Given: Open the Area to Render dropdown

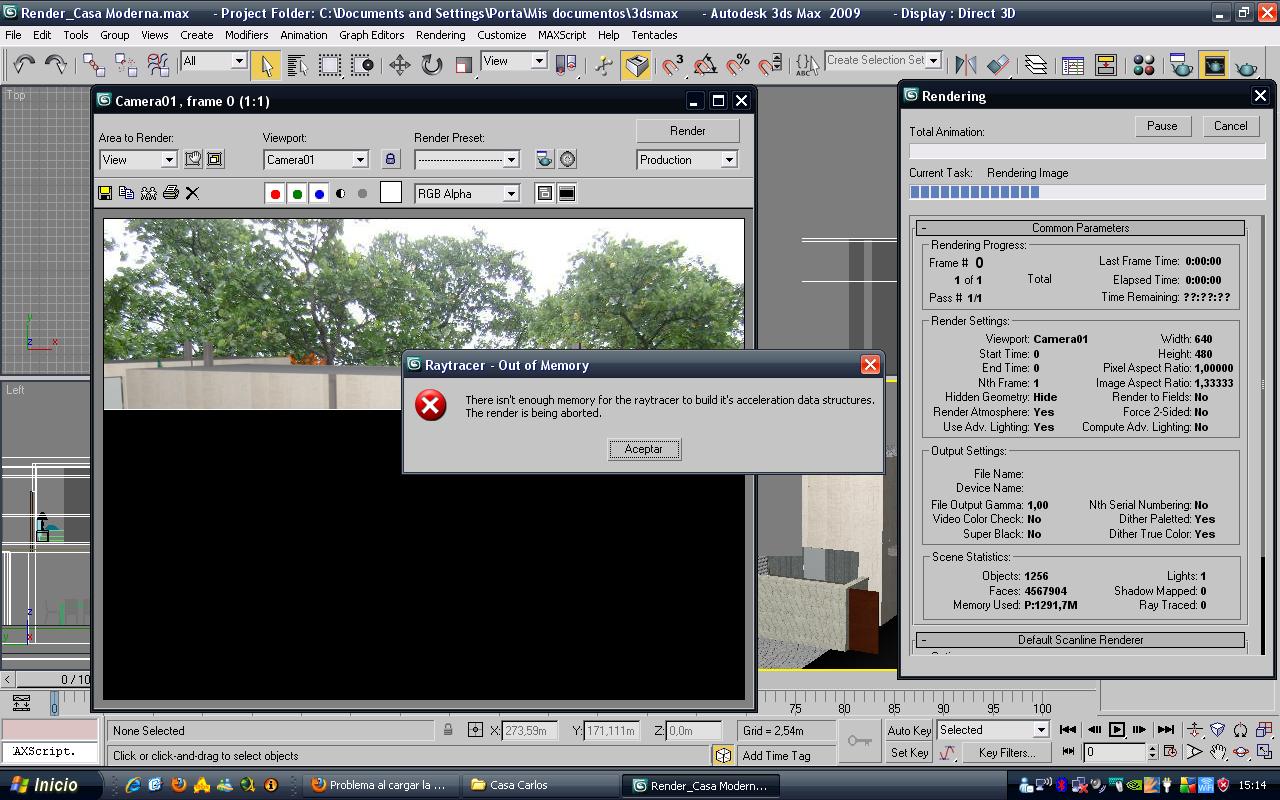Looking at the screenshot, I should (138, 160).
